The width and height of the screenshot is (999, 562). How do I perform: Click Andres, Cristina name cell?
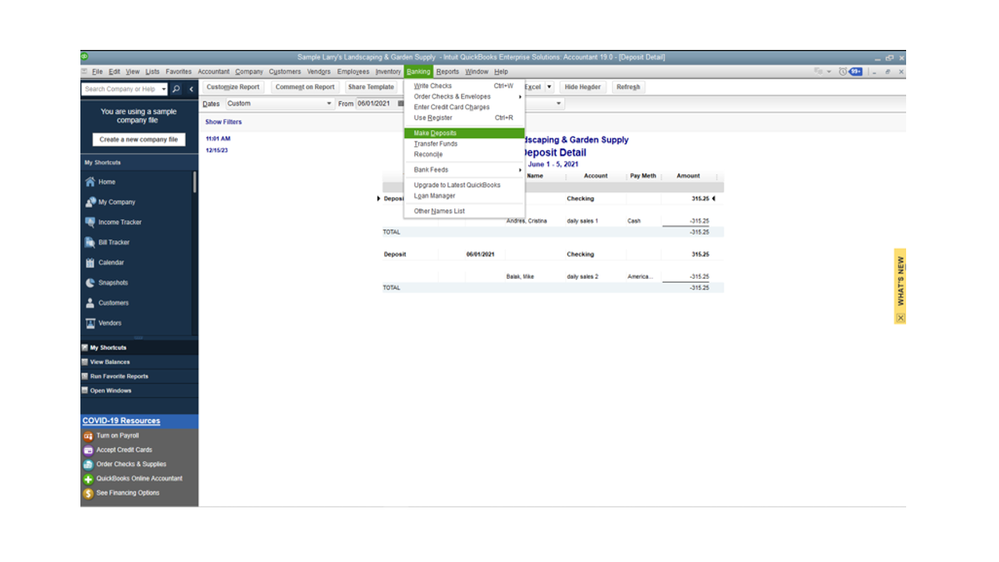tap(527, 221)
